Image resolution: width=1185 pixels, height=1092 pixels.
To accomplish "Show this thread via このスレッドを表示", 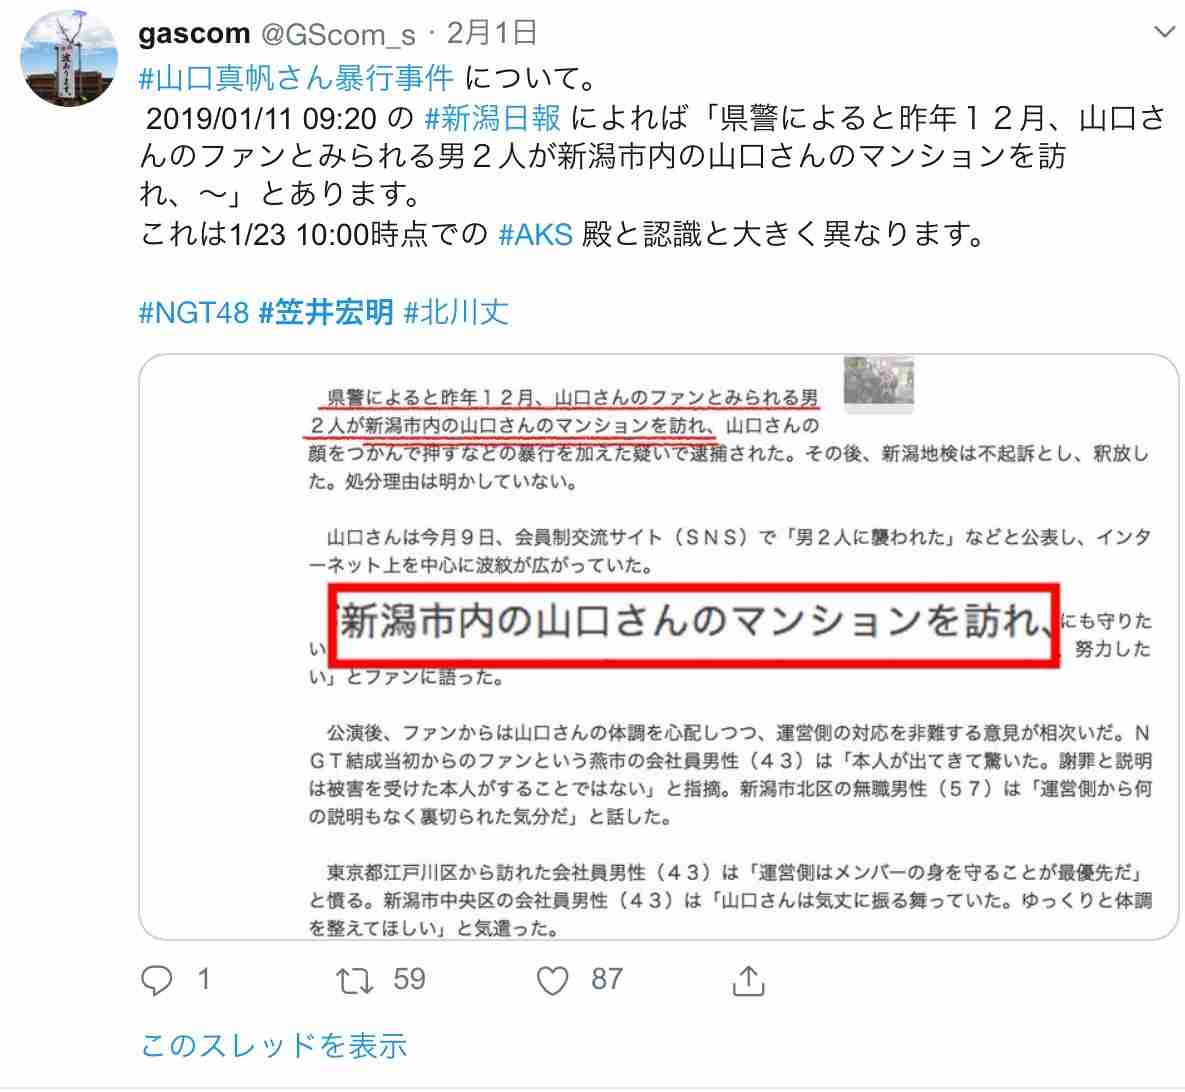I will click(274, 1045).
